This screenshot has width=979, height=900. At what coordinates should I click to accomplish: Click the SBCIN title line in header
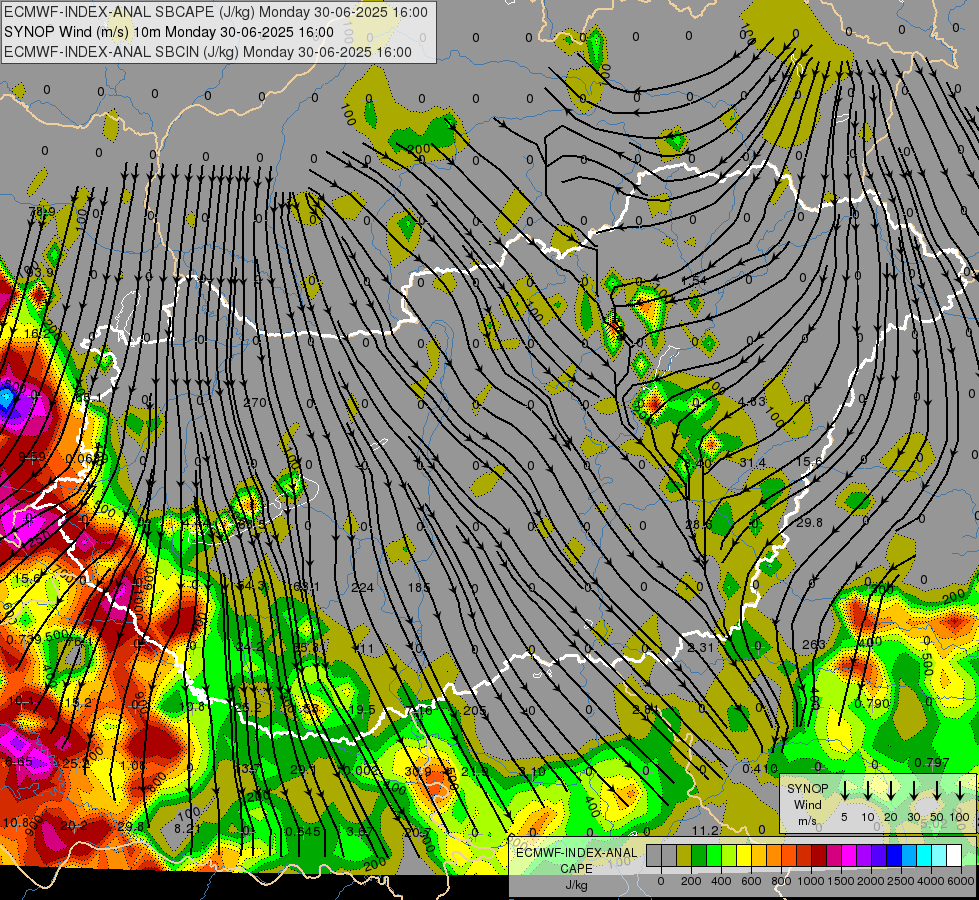point(208,52)
